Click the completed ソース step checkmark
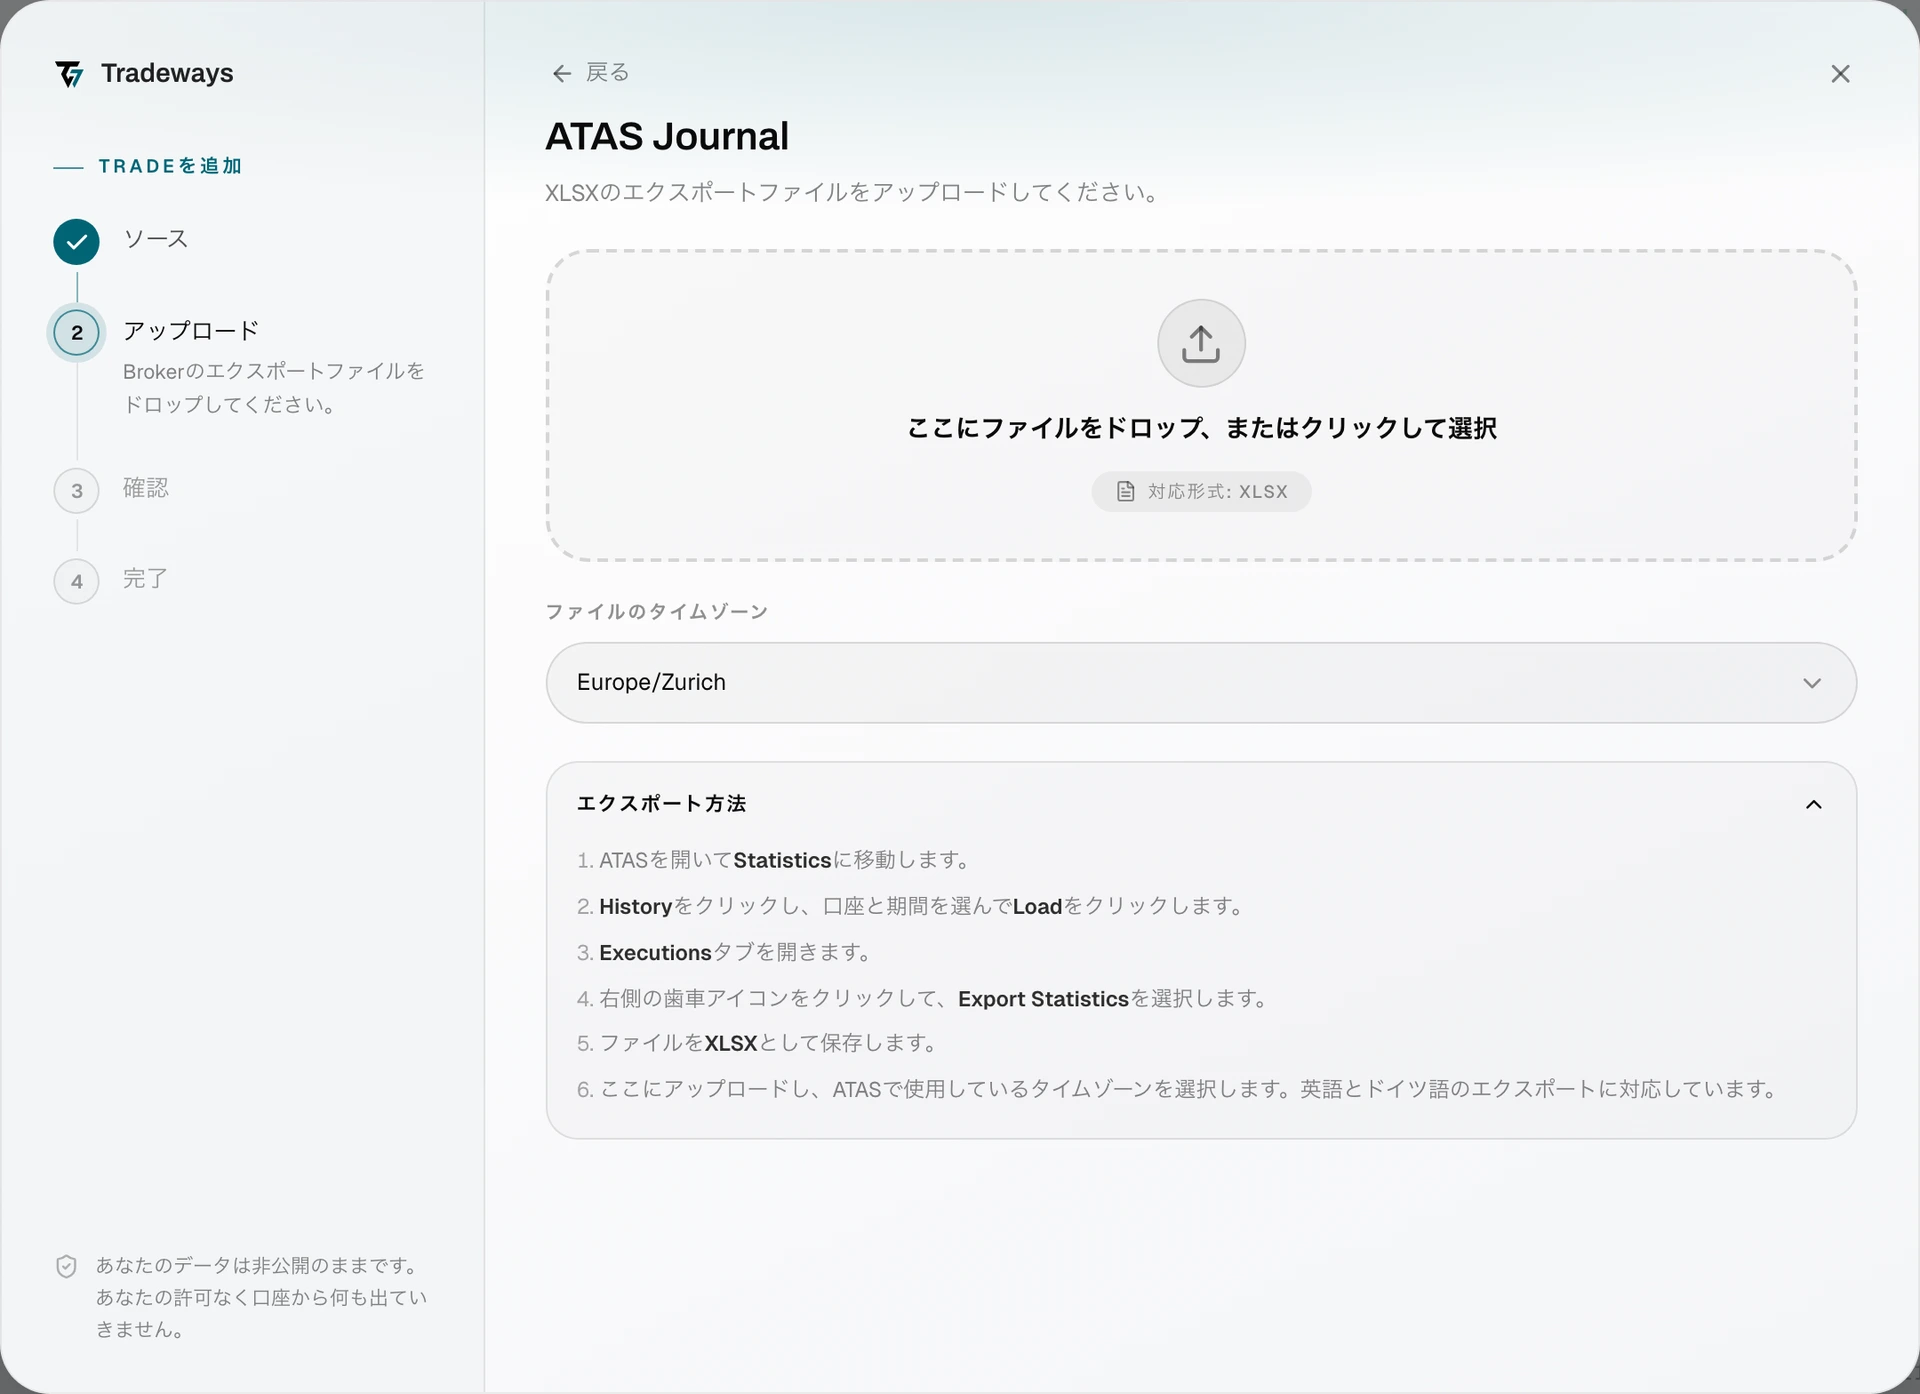Screen dimensions: 1920x1394 point(77,242)
